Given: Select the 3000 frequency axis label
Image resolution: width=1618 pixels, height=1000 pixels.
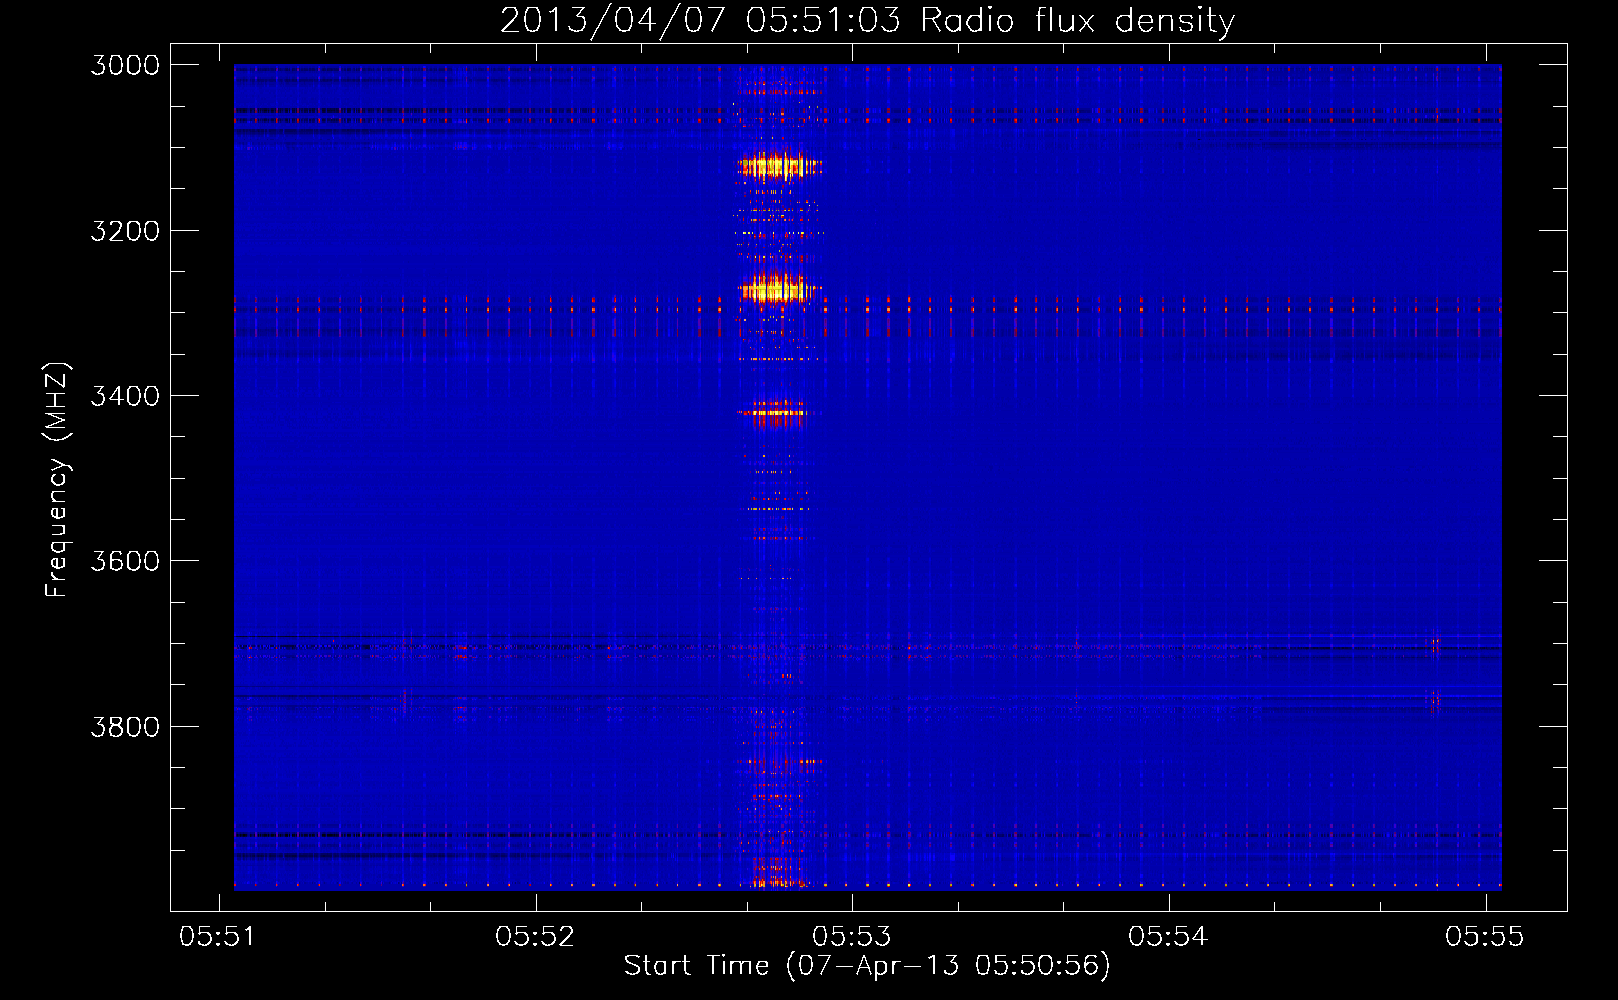Looking at the screenshot, I should click(x=125, y=65).
